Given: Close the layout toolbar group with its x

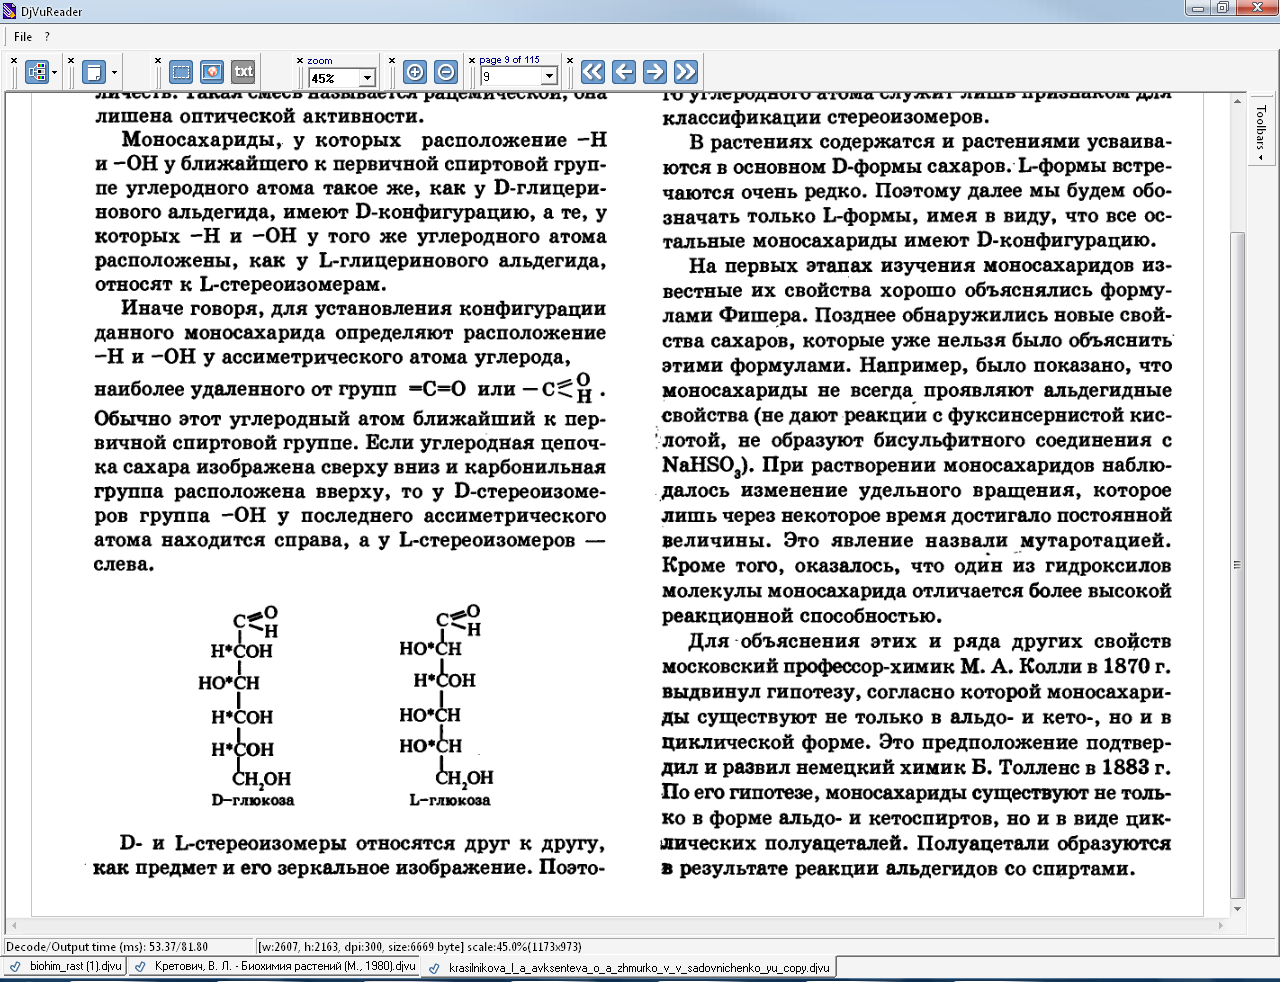Looking at the screenshot, I should (14, 61).
